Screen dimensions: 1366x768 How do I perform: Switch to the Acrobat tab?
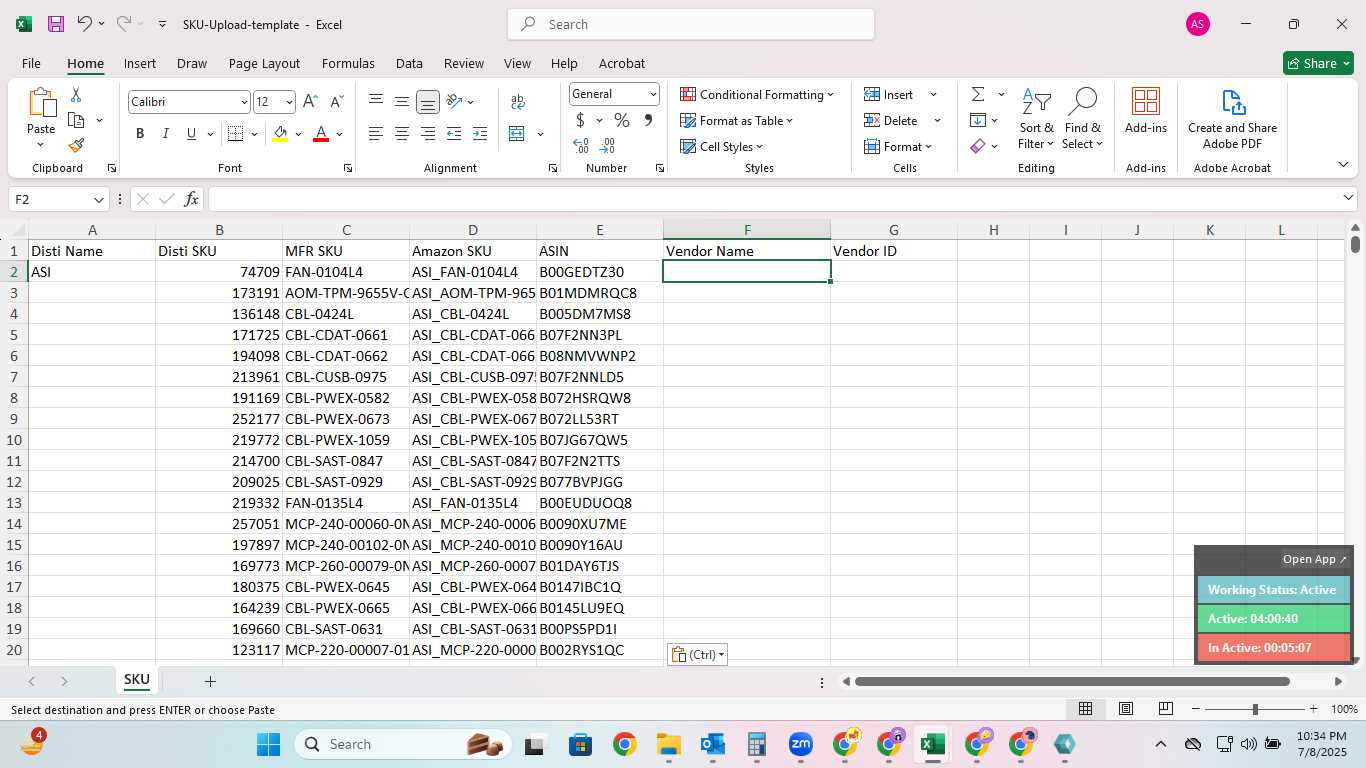[x=621, y=63]
